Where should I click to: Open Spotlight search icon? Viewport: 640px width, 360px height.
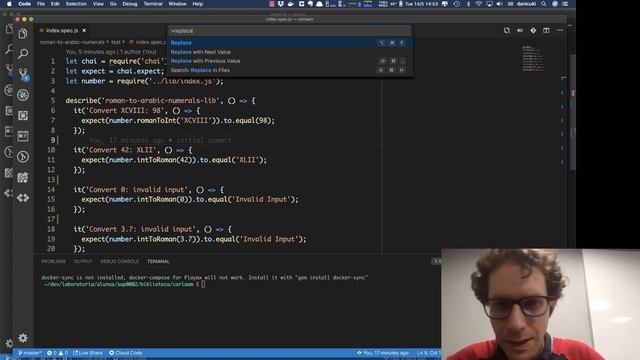(544, 4)
